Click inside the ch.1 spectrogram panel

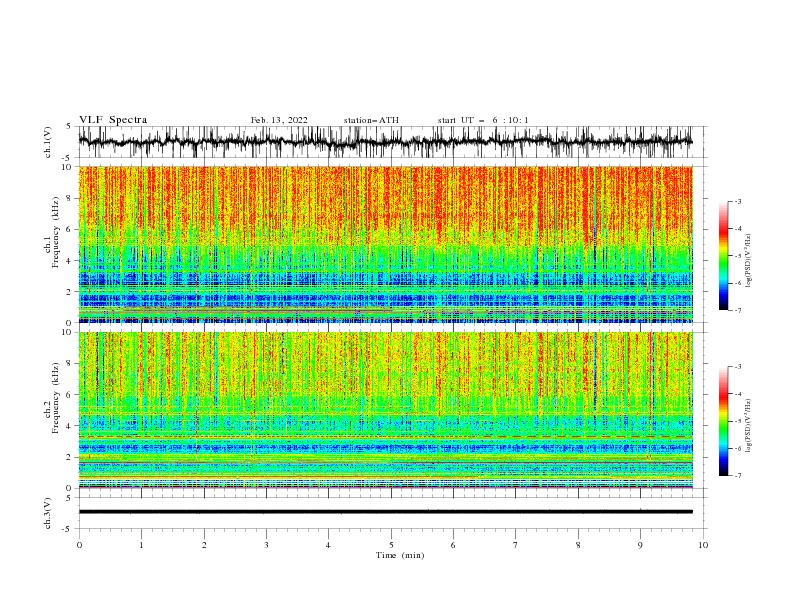385,244
